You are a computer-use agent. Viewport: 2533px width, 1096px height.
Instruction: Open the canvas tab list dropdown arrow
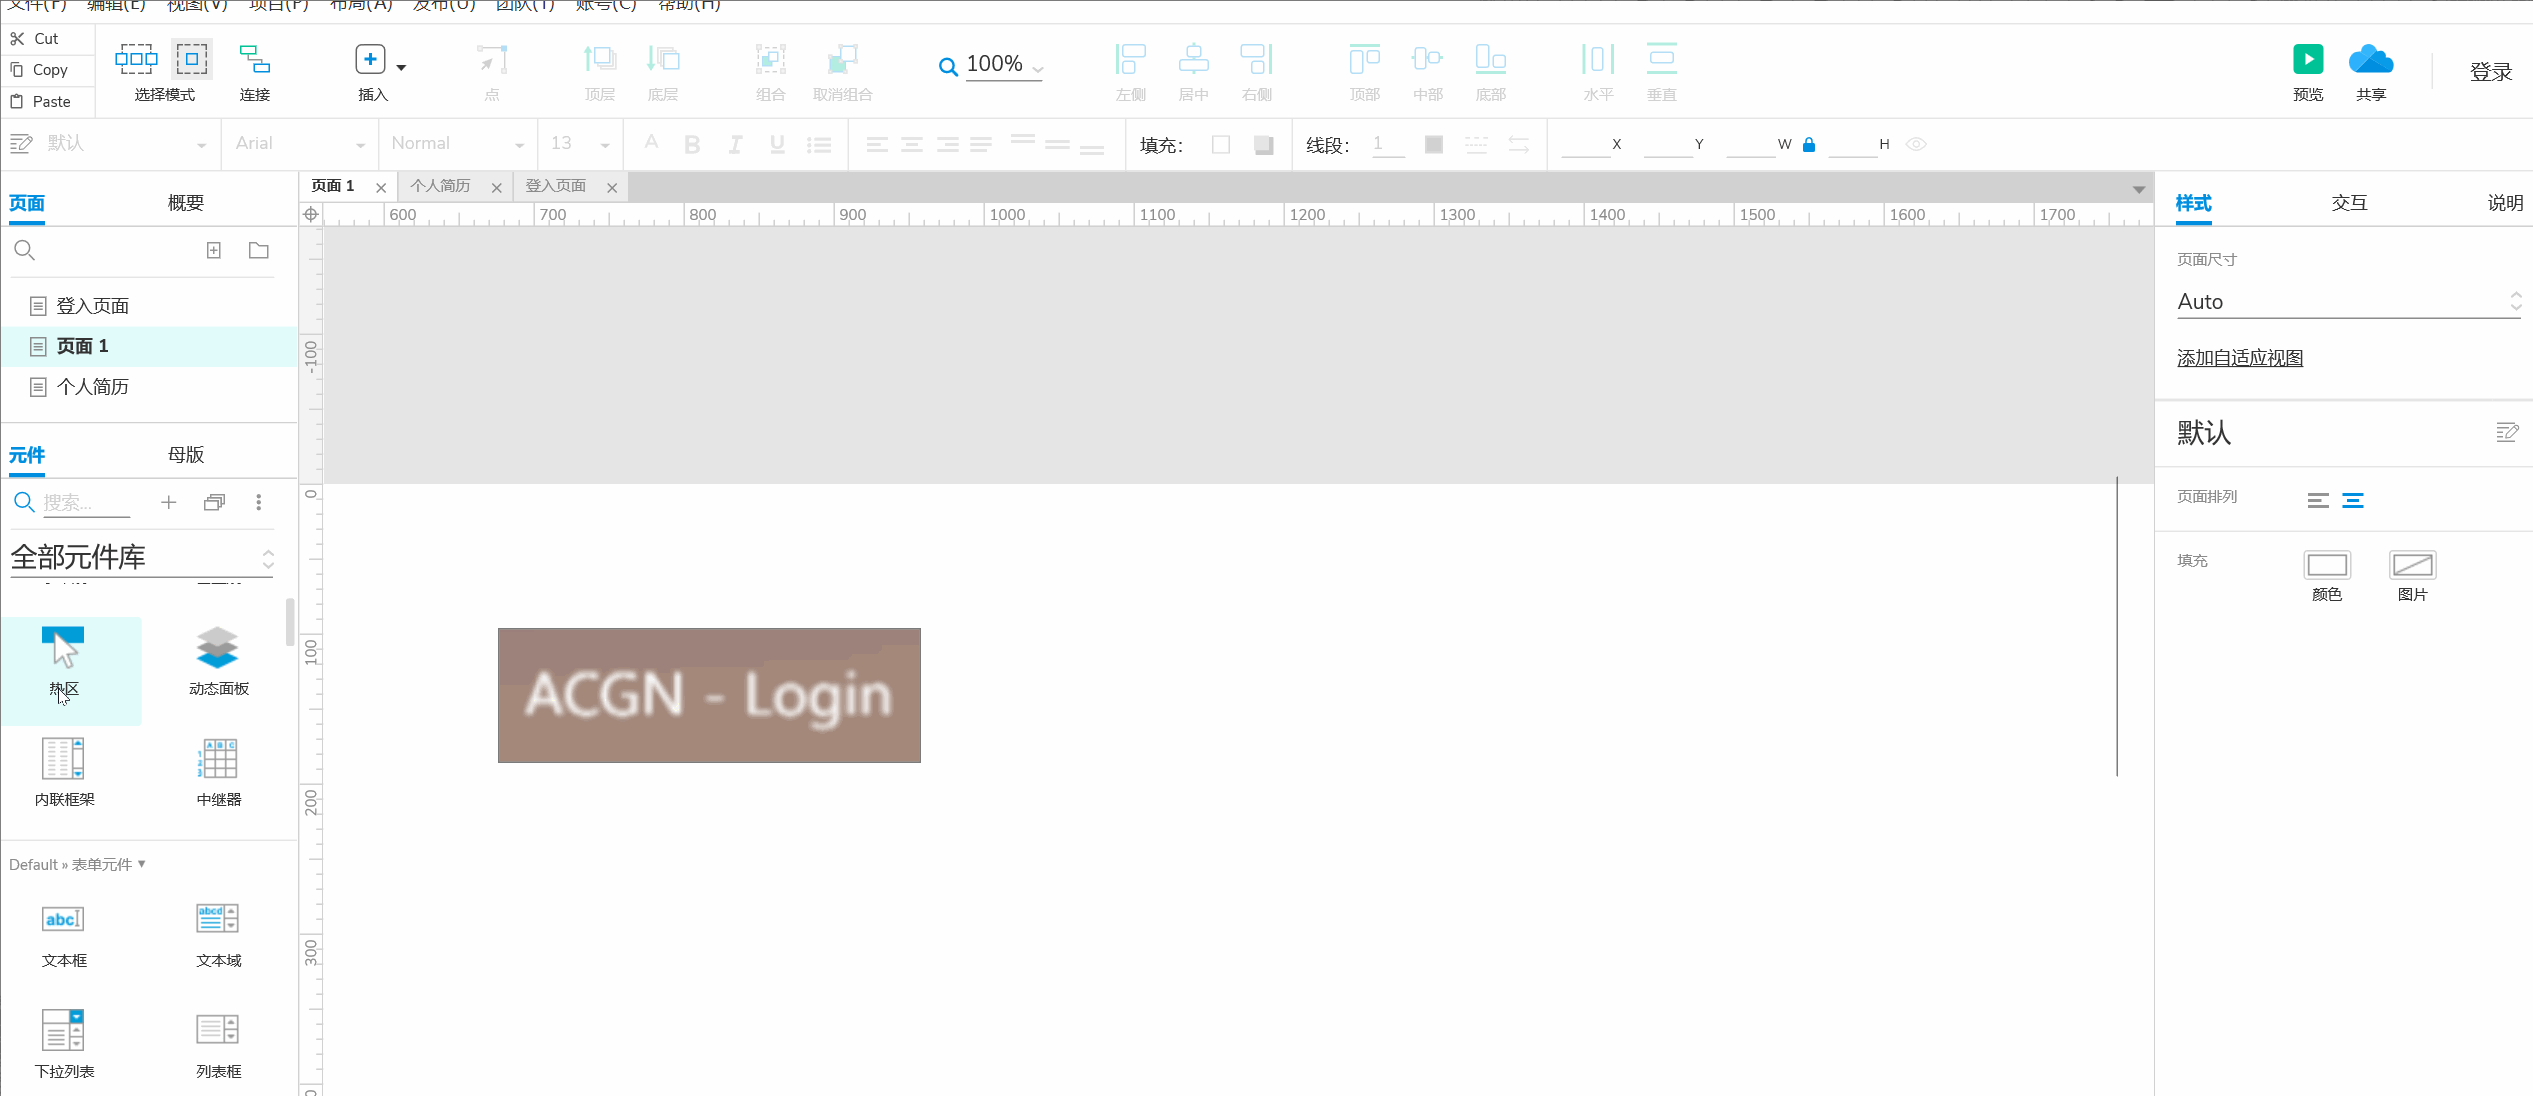point(2138,189)
